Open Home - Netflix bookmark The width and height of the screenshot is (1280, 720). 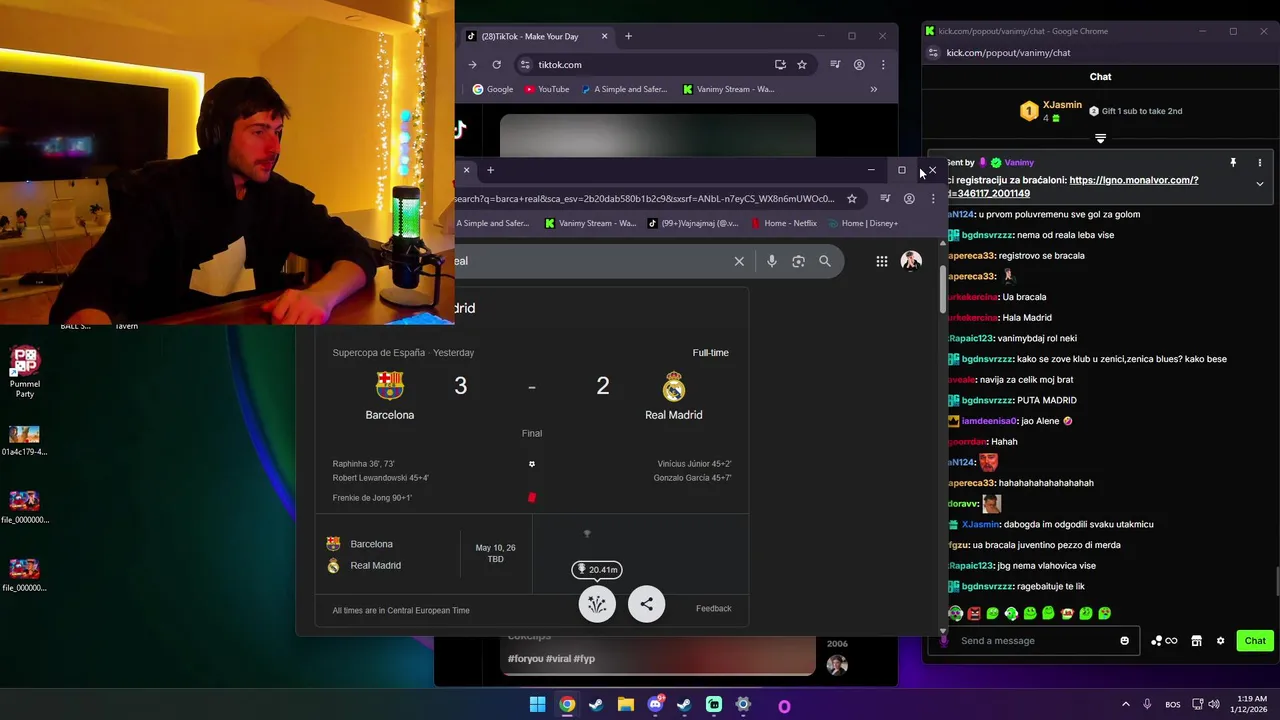click(784, 223)
